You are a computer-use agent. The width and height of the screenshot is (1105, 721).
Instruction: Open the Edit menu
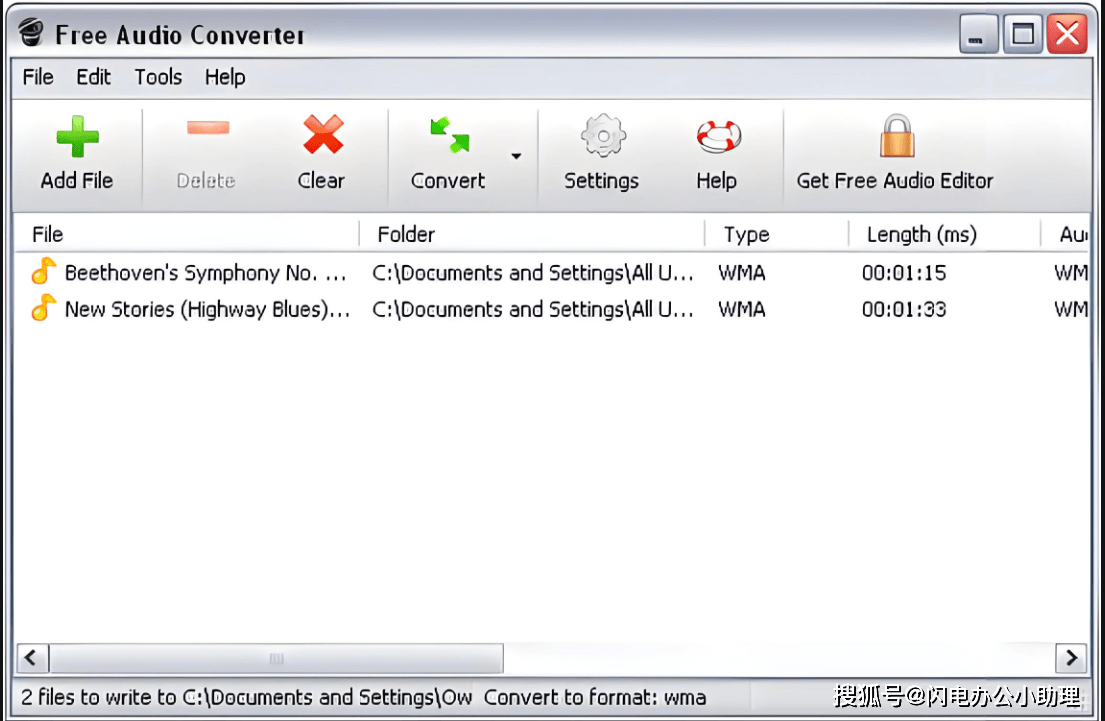pos(93,77)
